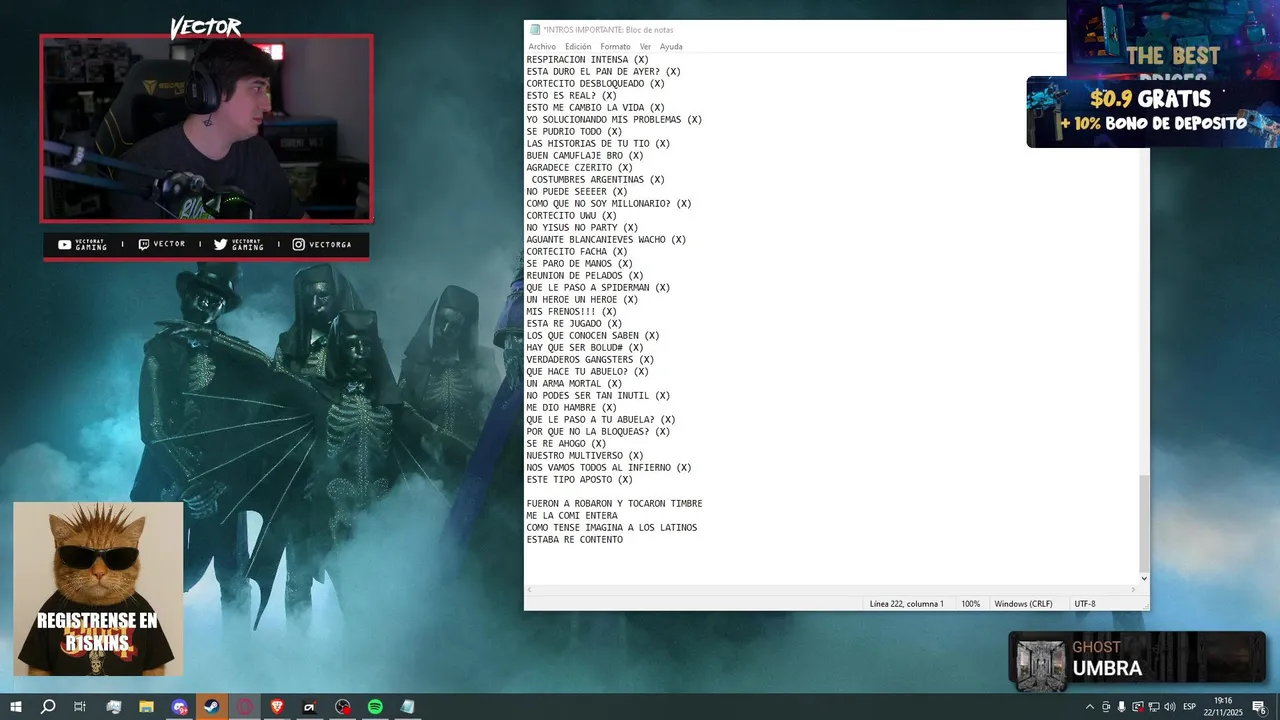Click the line 'ESTA DURO EL PAN DE AYER? (X)'
Screen dimensions: 1280x720
pos(604,72)
